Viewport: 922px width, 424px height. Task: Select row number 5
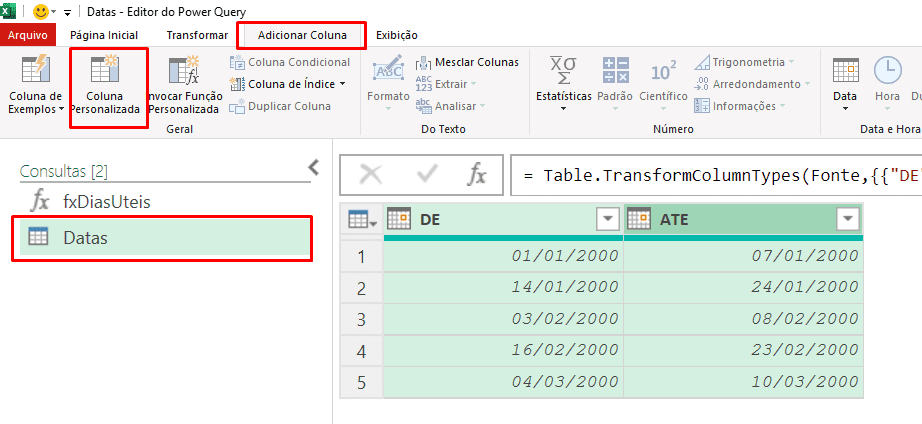coord(362,383)
